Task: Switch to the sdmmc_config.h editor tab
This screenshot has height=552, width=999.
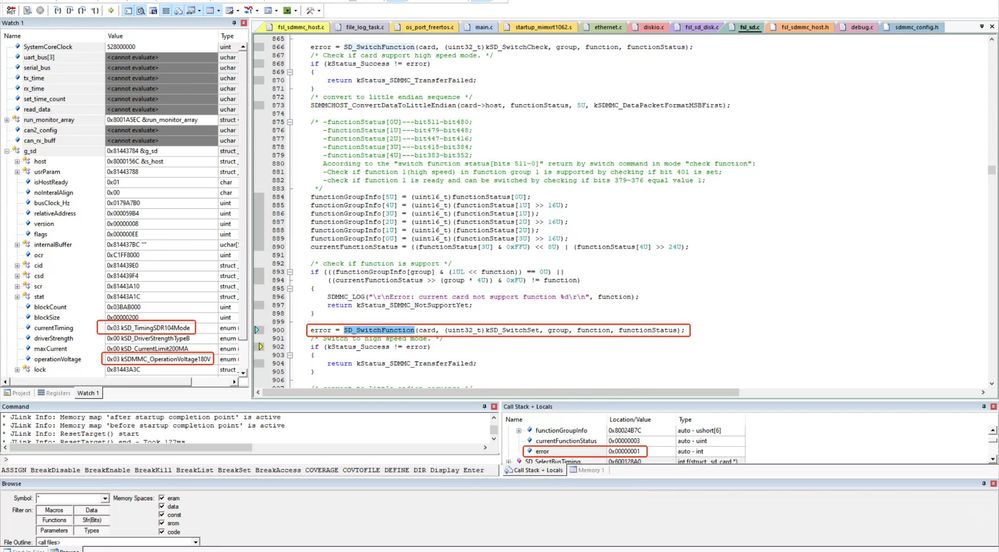Action: (916, 27)
